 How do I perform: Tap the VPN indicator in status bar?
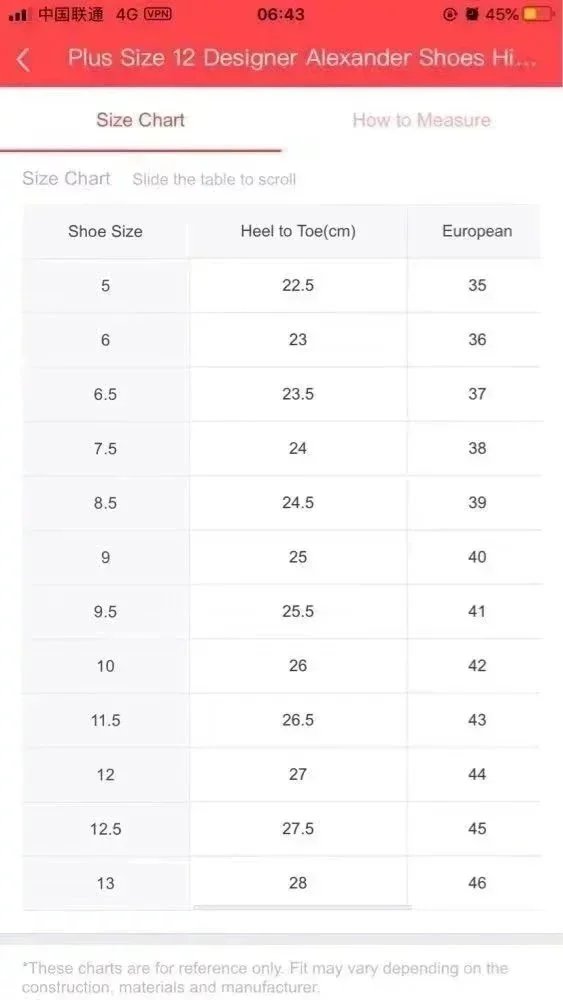(158, 13)
